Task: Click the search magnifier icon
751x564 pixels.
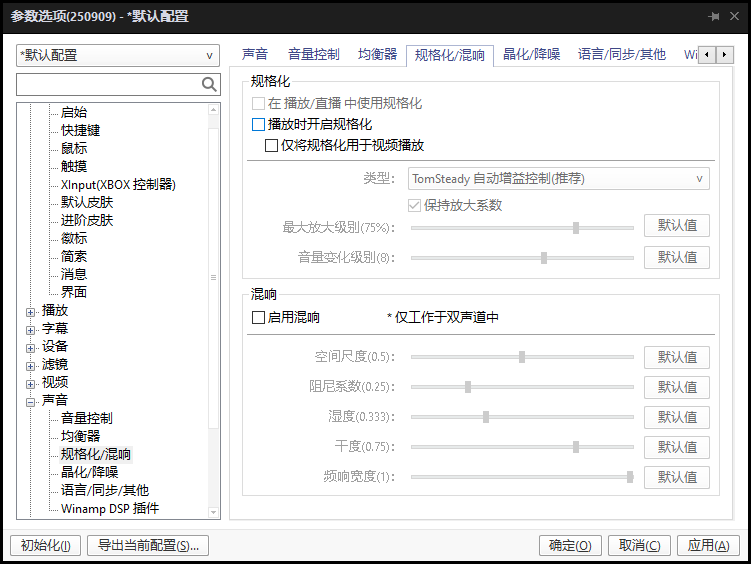Action: (209, 85)
